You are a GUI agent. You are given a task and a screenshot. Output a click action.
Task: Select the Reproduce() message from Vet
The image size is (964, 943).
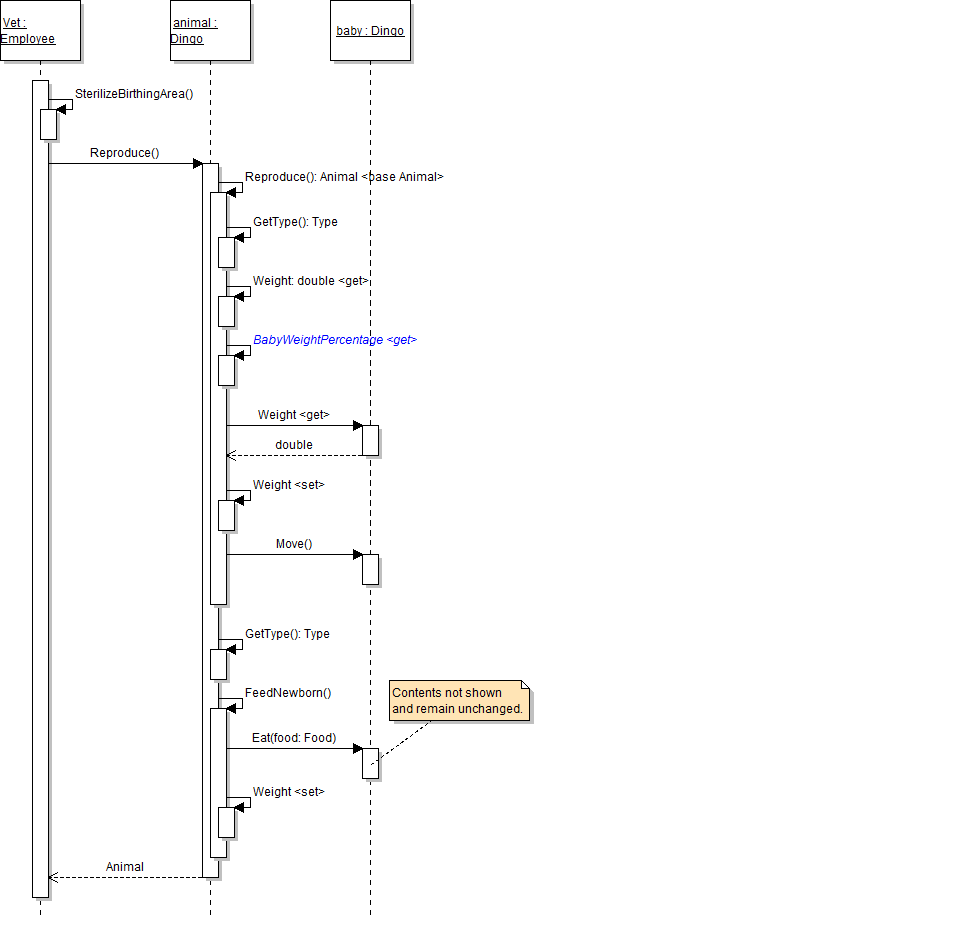(x=124, y=153)
